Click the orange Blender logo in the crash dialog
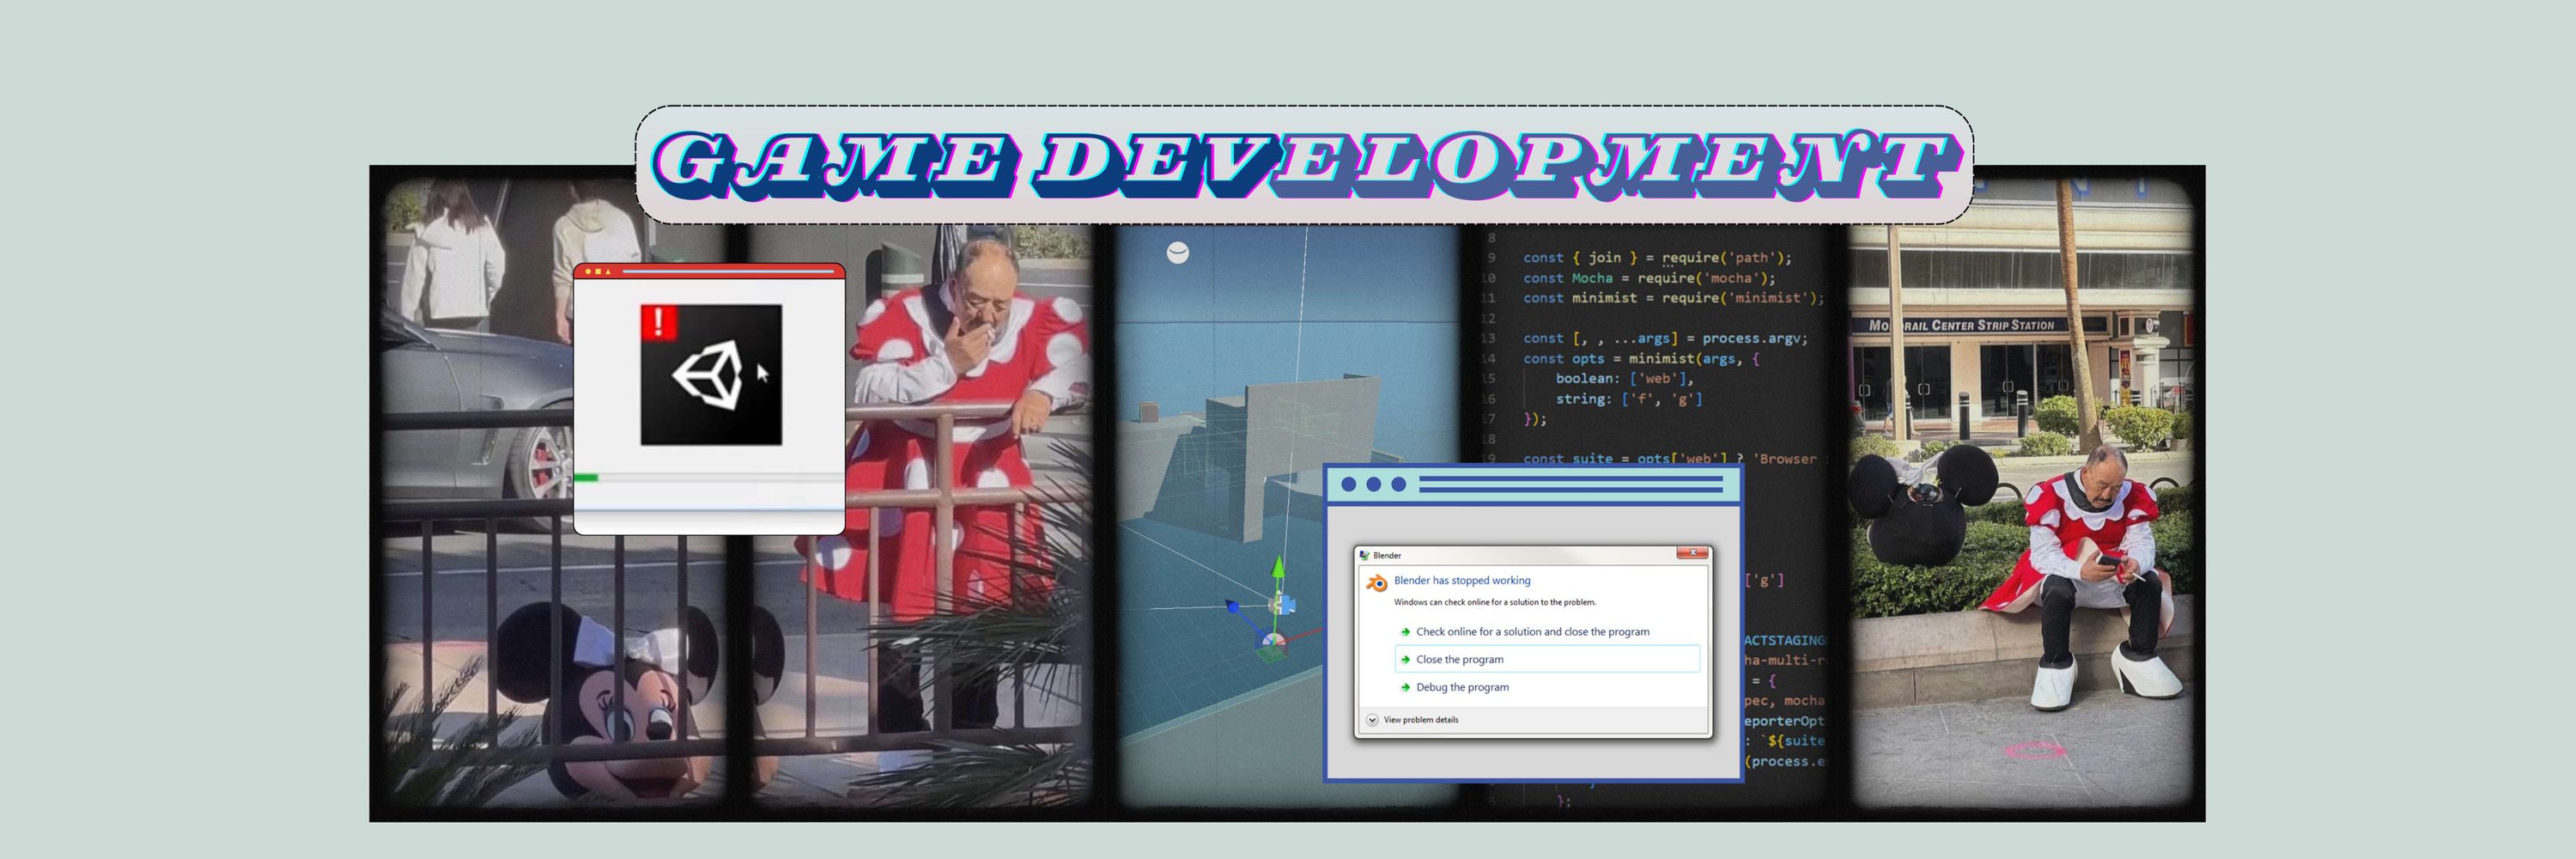The image size is (2576, 859). pyautogui.click(x=1377, y=583)
